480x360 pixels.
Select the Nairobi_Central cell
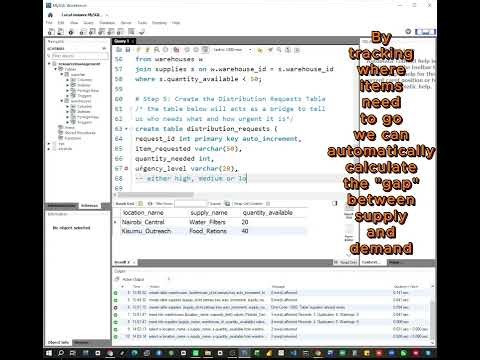143,222
